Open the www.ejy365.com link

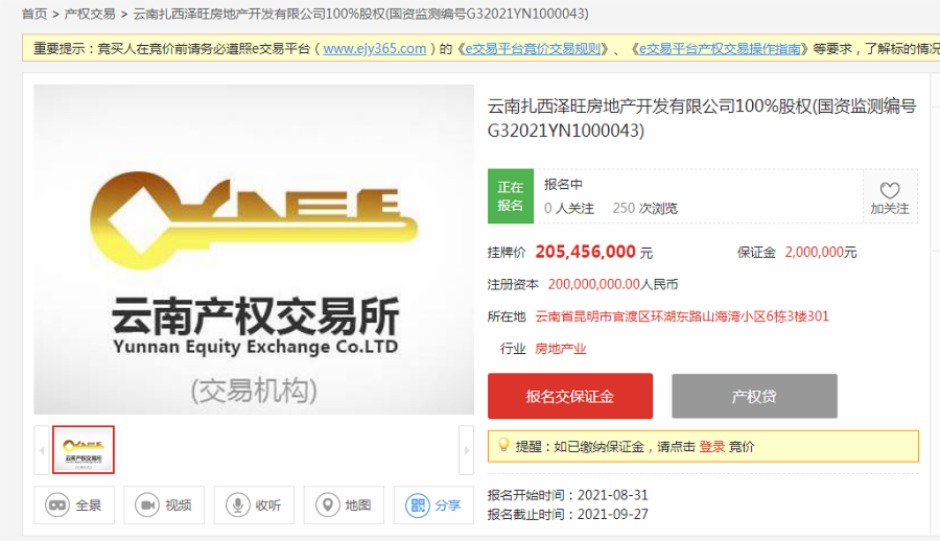coord(374,48)
